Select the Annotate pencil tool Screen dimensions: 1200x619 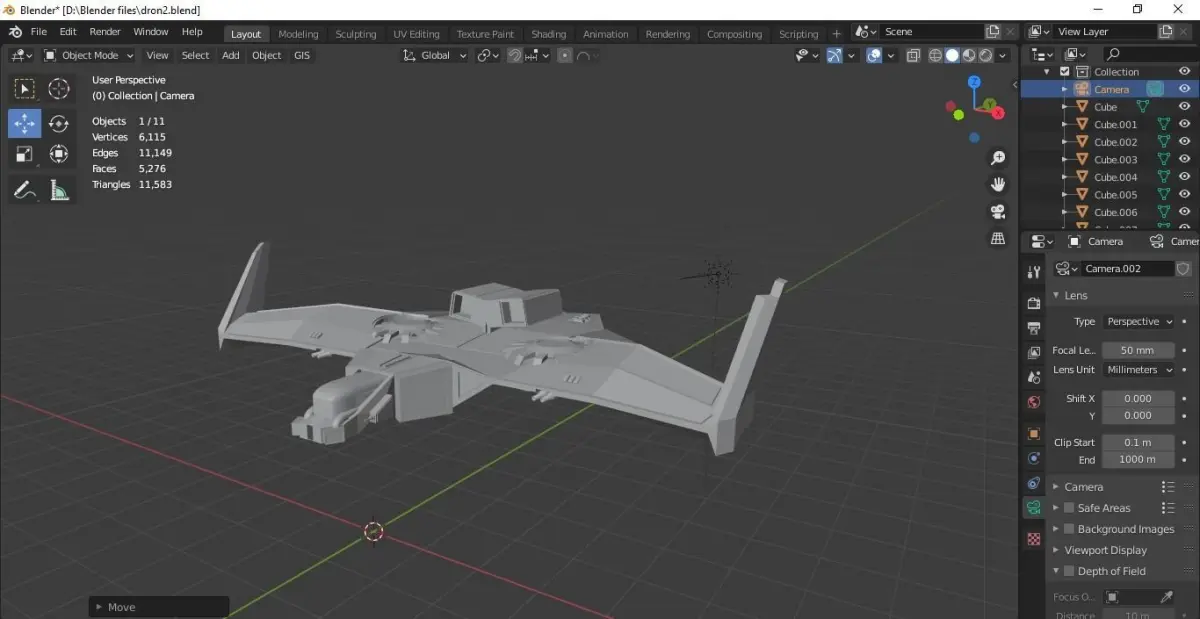click(25, 189)
